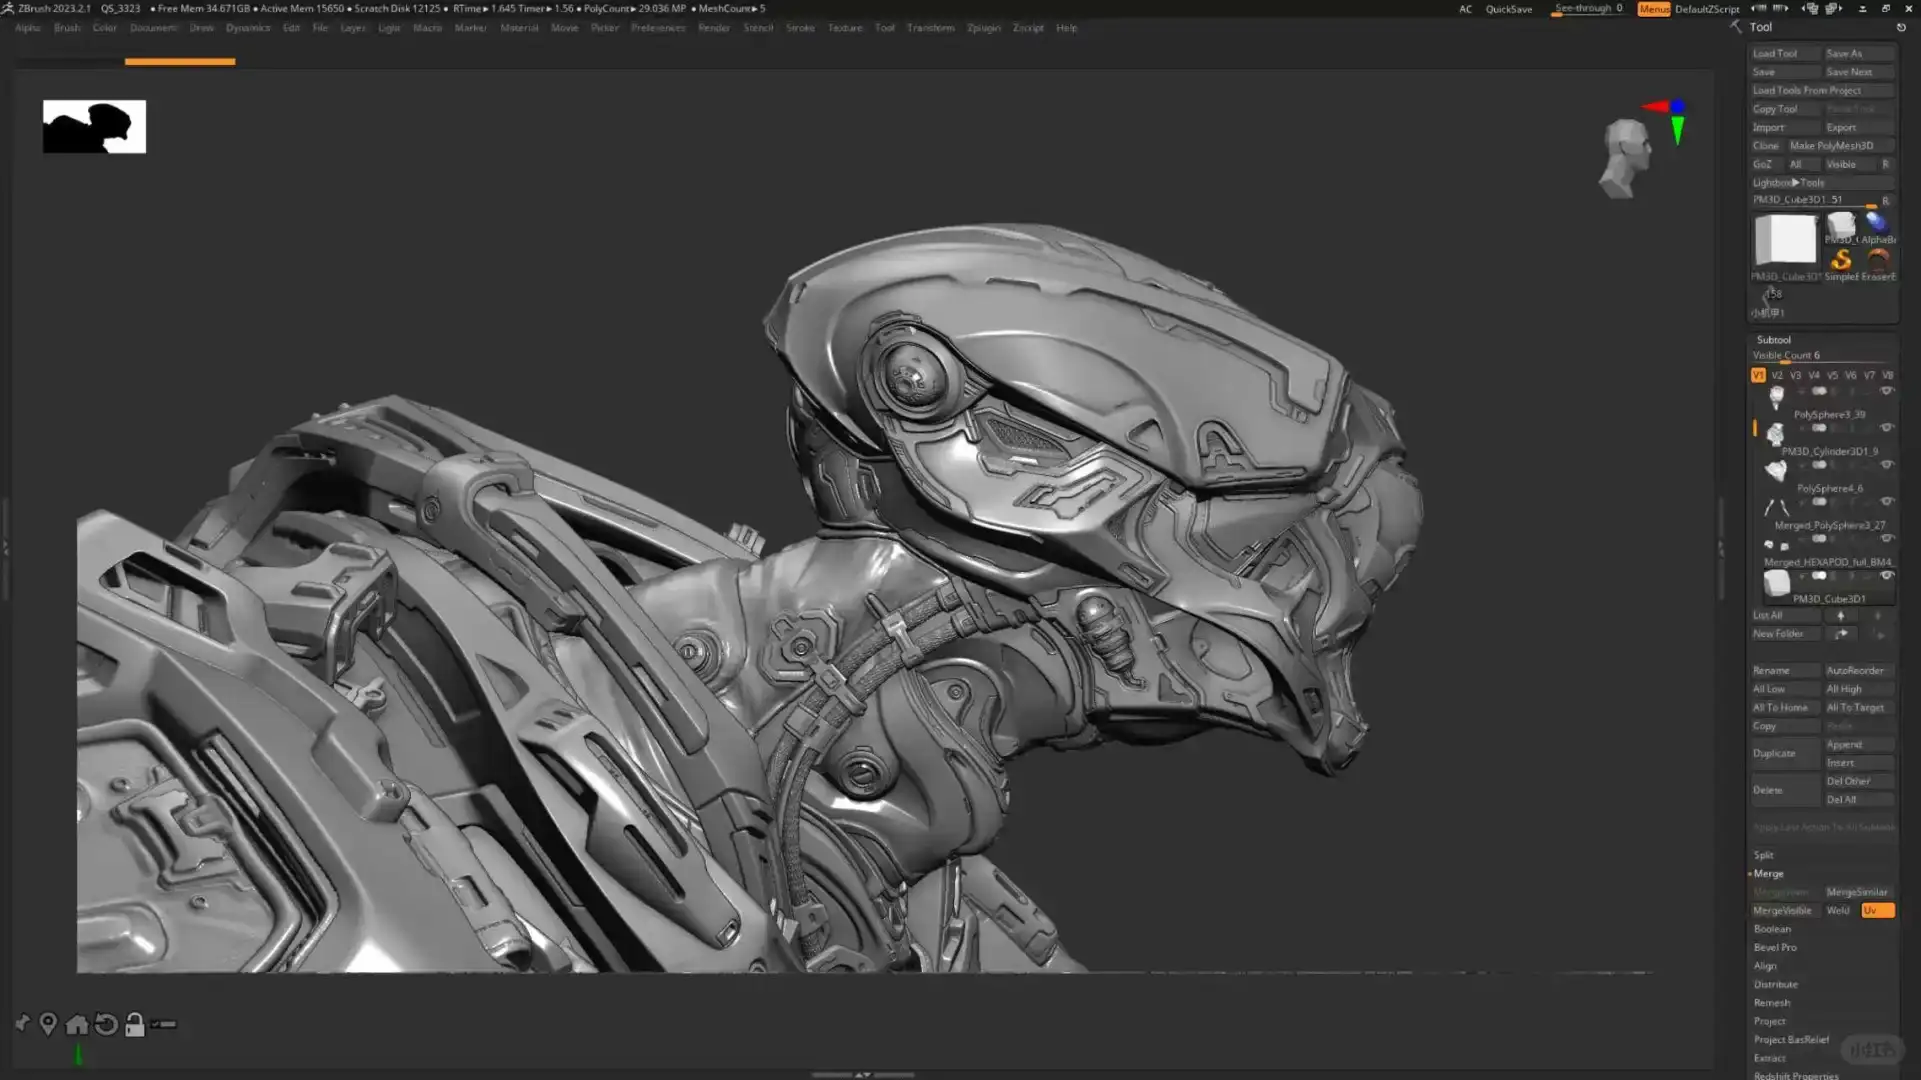Open the Zplugin menu

[983, 28]
